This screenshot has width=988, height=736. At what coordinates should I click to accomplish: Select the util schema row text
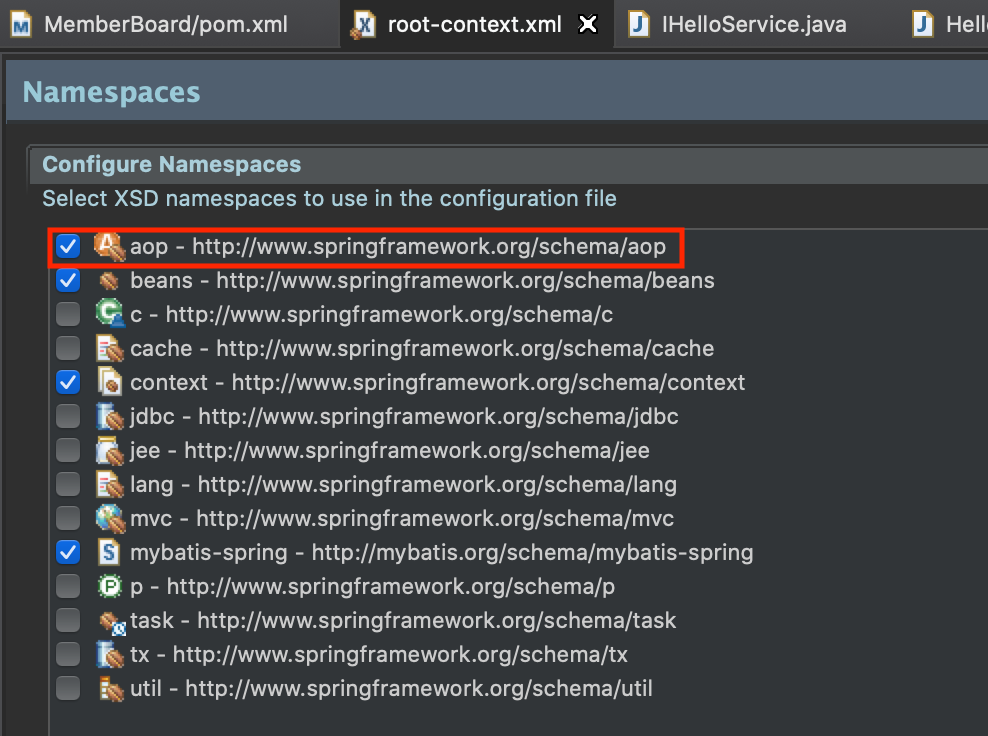(x=391, y=689)
